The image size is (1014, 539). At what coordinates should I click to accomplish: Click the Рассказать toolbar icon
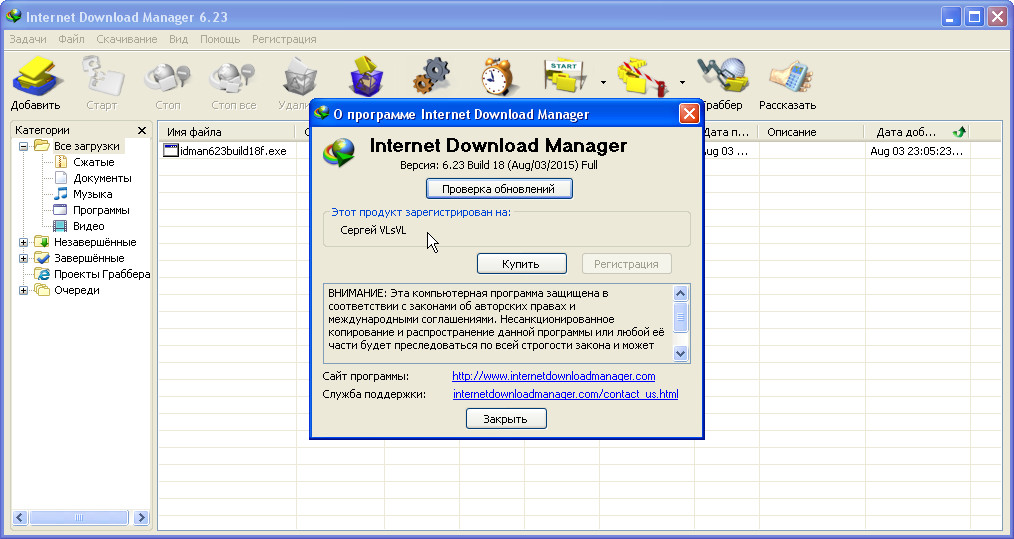pyautogui.click(x=787, y=82)
